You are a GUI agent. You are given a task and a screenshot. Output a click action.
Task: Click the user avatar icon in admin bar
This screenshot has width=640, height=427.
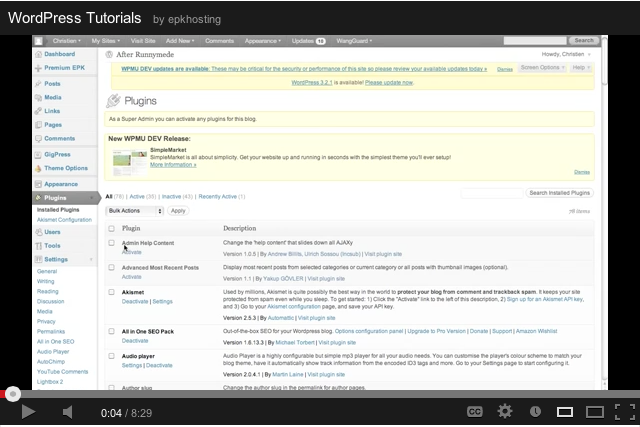[38, 41]
